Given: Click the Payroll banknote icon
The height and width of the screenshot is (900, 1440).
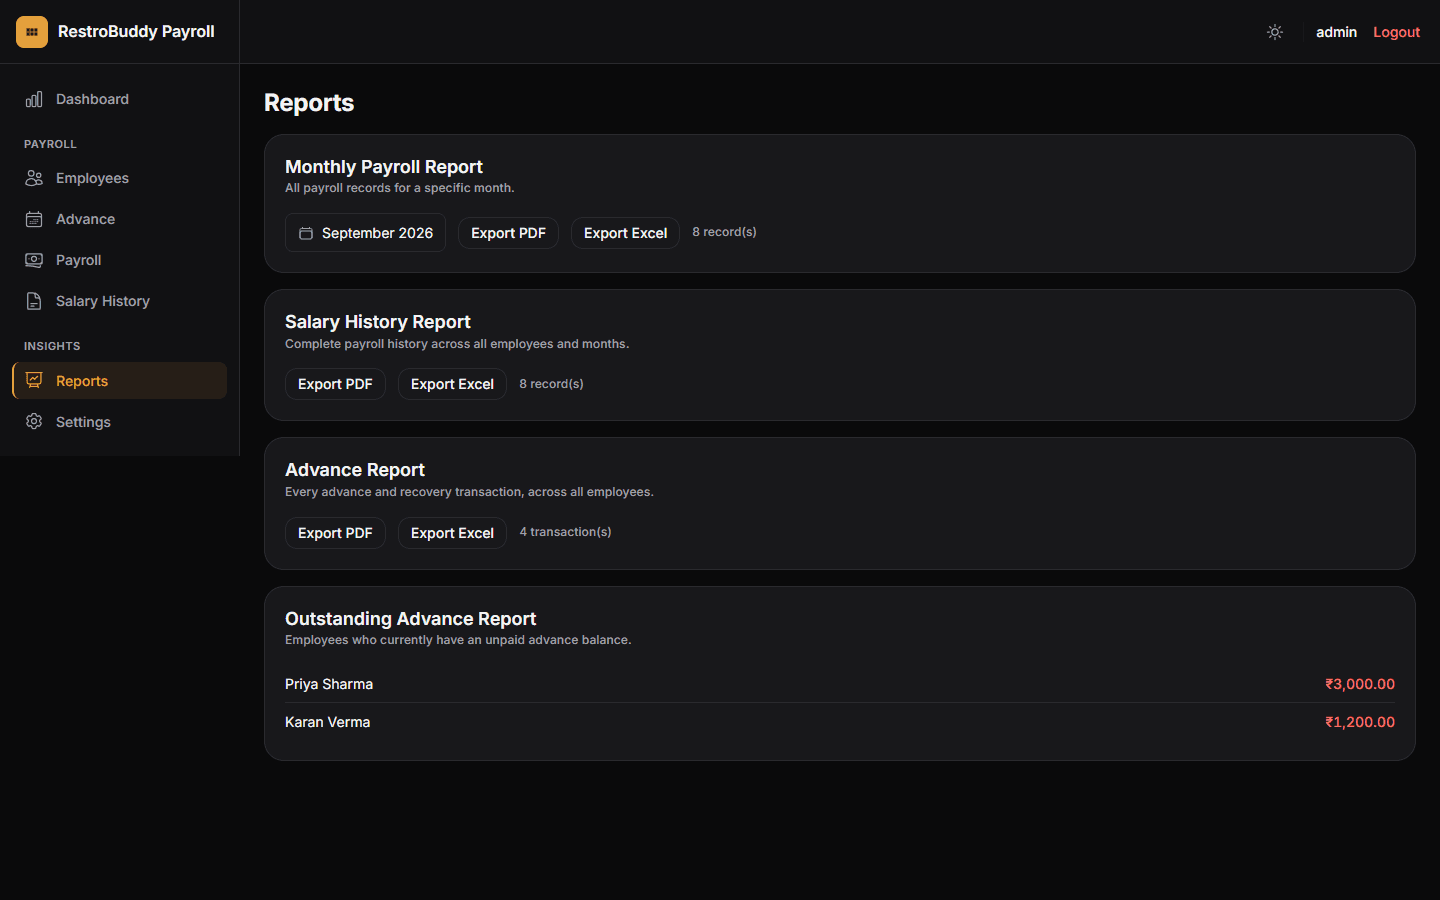Looking at the screenshot, I should pyautogui.click(x=34, y=260).
